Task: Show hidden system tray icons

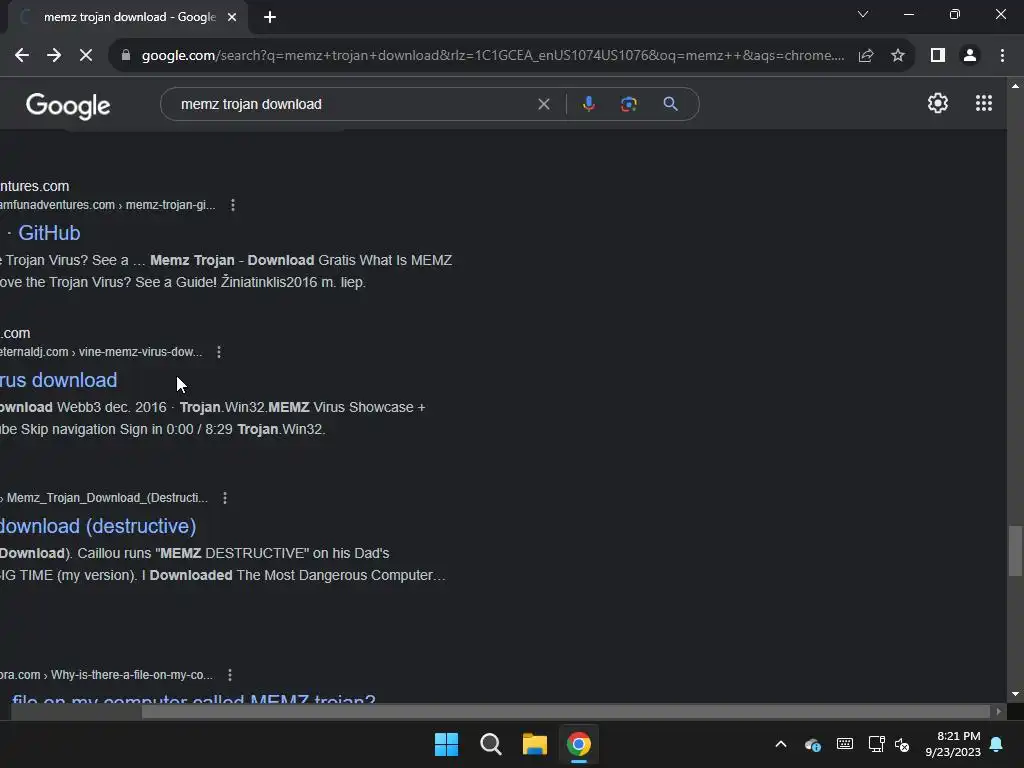Action: tap(780, 744)
